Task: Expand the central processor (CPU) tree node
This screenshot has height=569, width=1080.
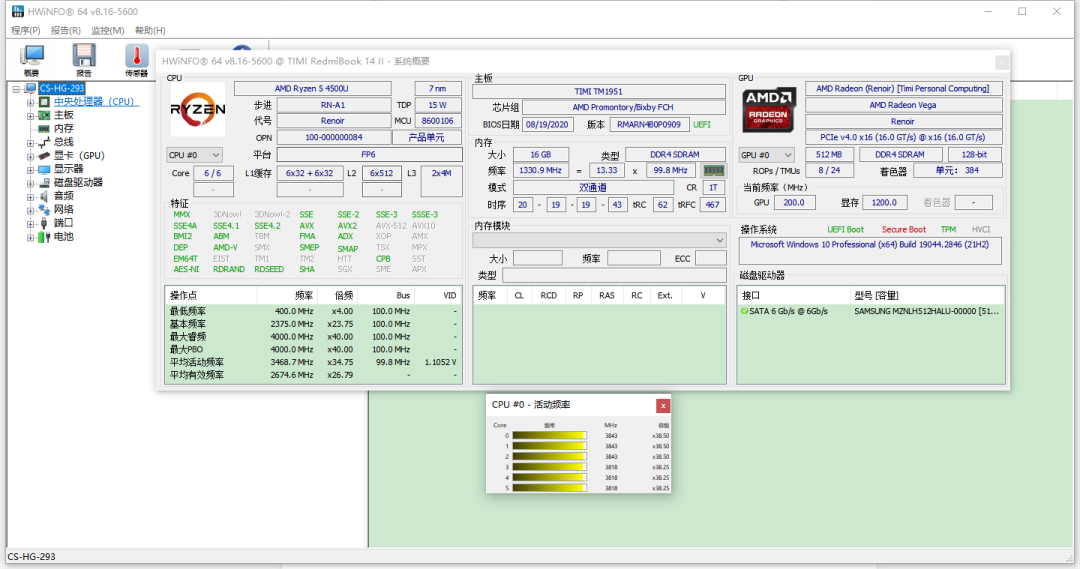Action: tap(30, 102)
